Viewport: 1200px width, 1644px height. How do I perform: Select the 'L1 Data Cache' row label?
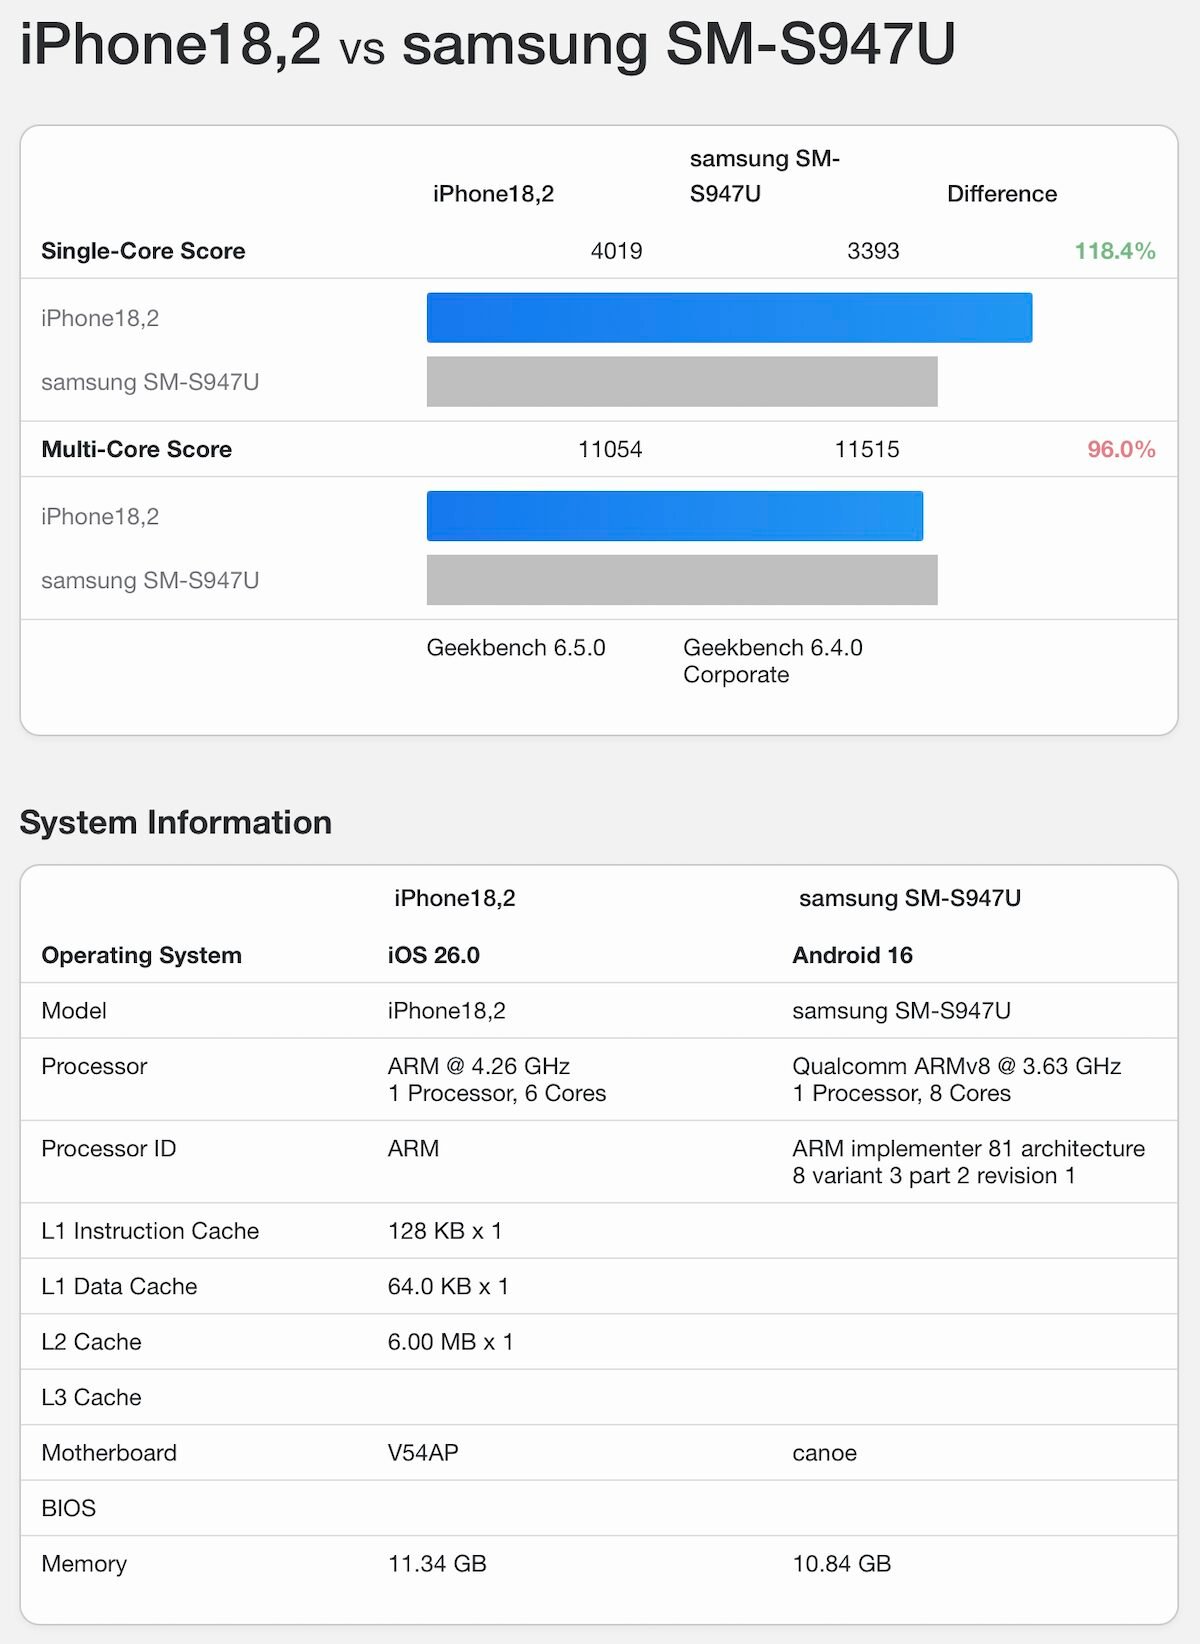[x=119, y=1287]
